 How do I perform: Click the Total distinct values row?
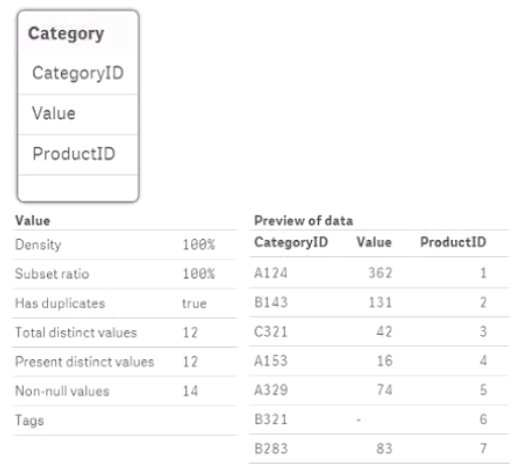click(x=125, y=333)
